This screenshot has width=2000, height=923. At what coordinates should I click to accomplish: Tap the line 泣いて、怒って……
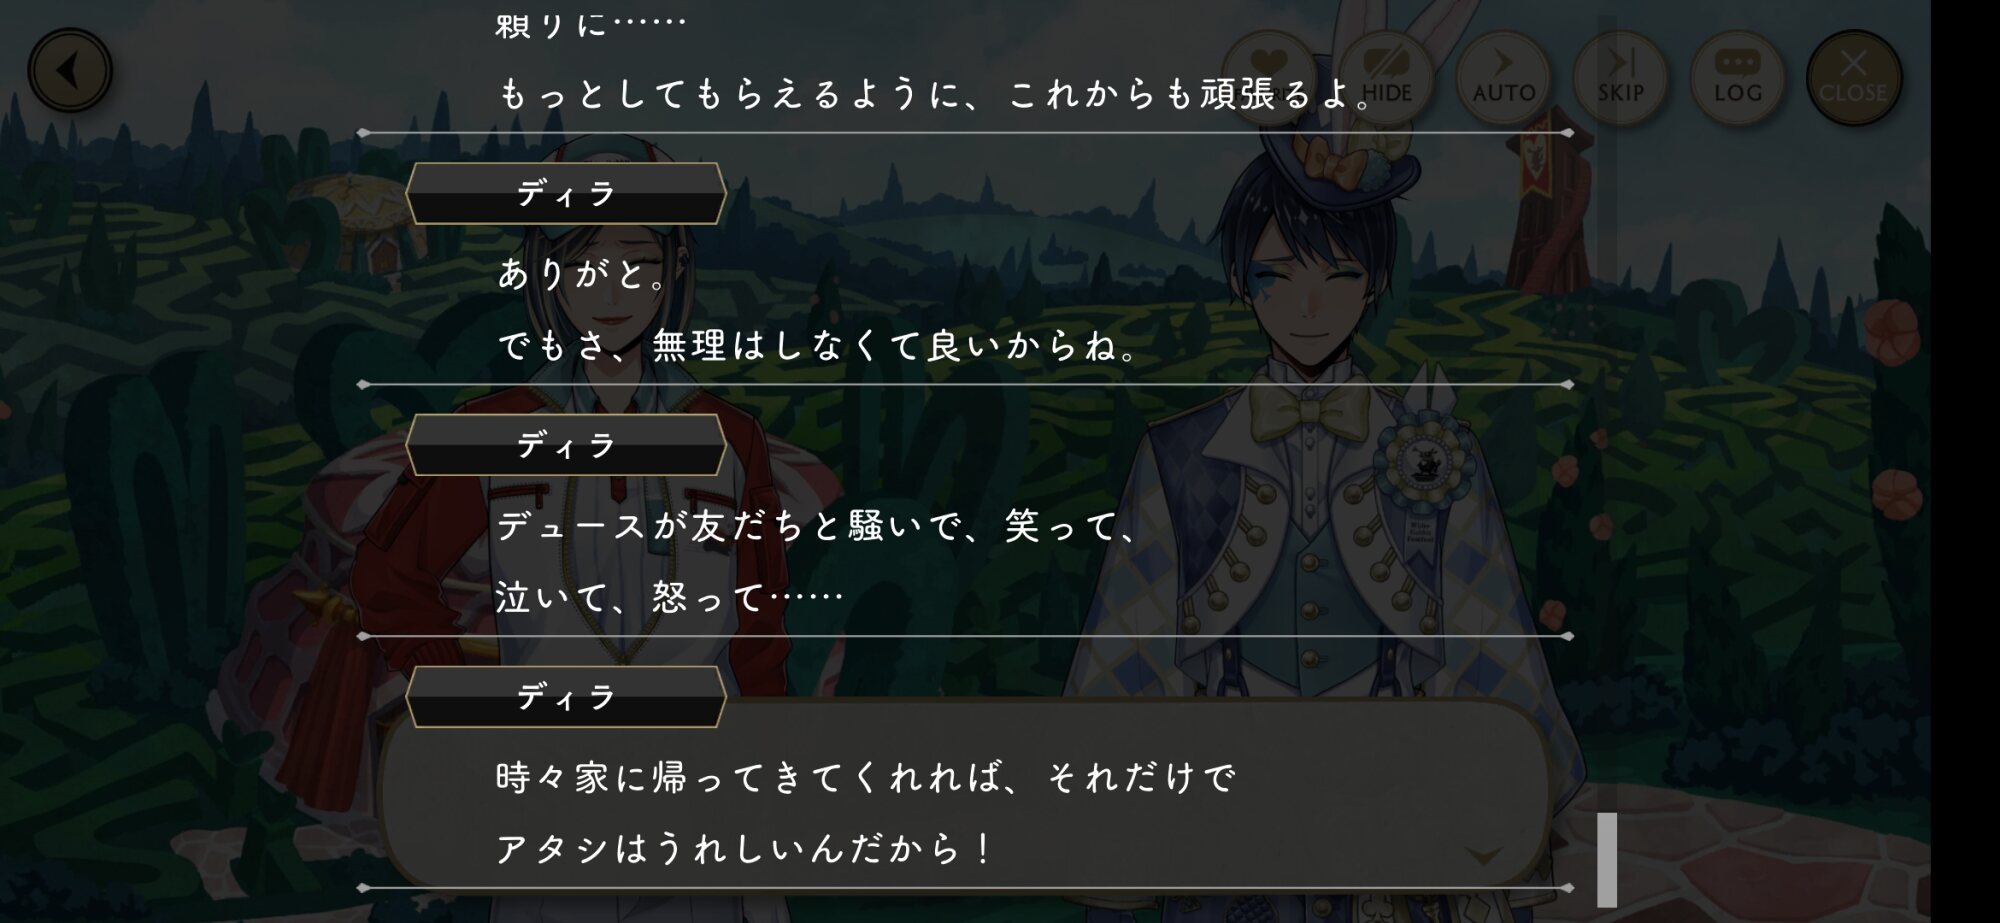pos(670,598)
